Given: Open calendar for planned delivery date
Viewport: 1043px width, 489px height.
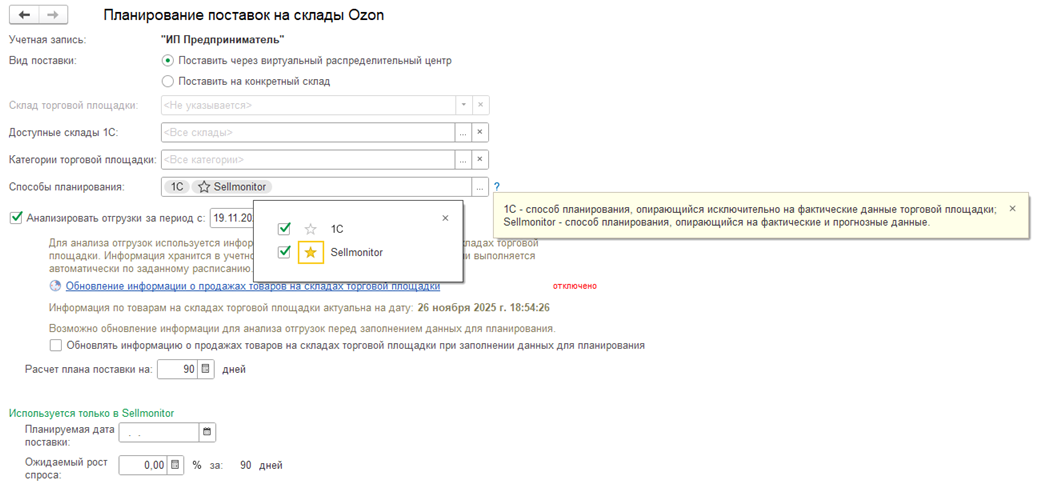Looking at the screenshot, I should 207,432.
